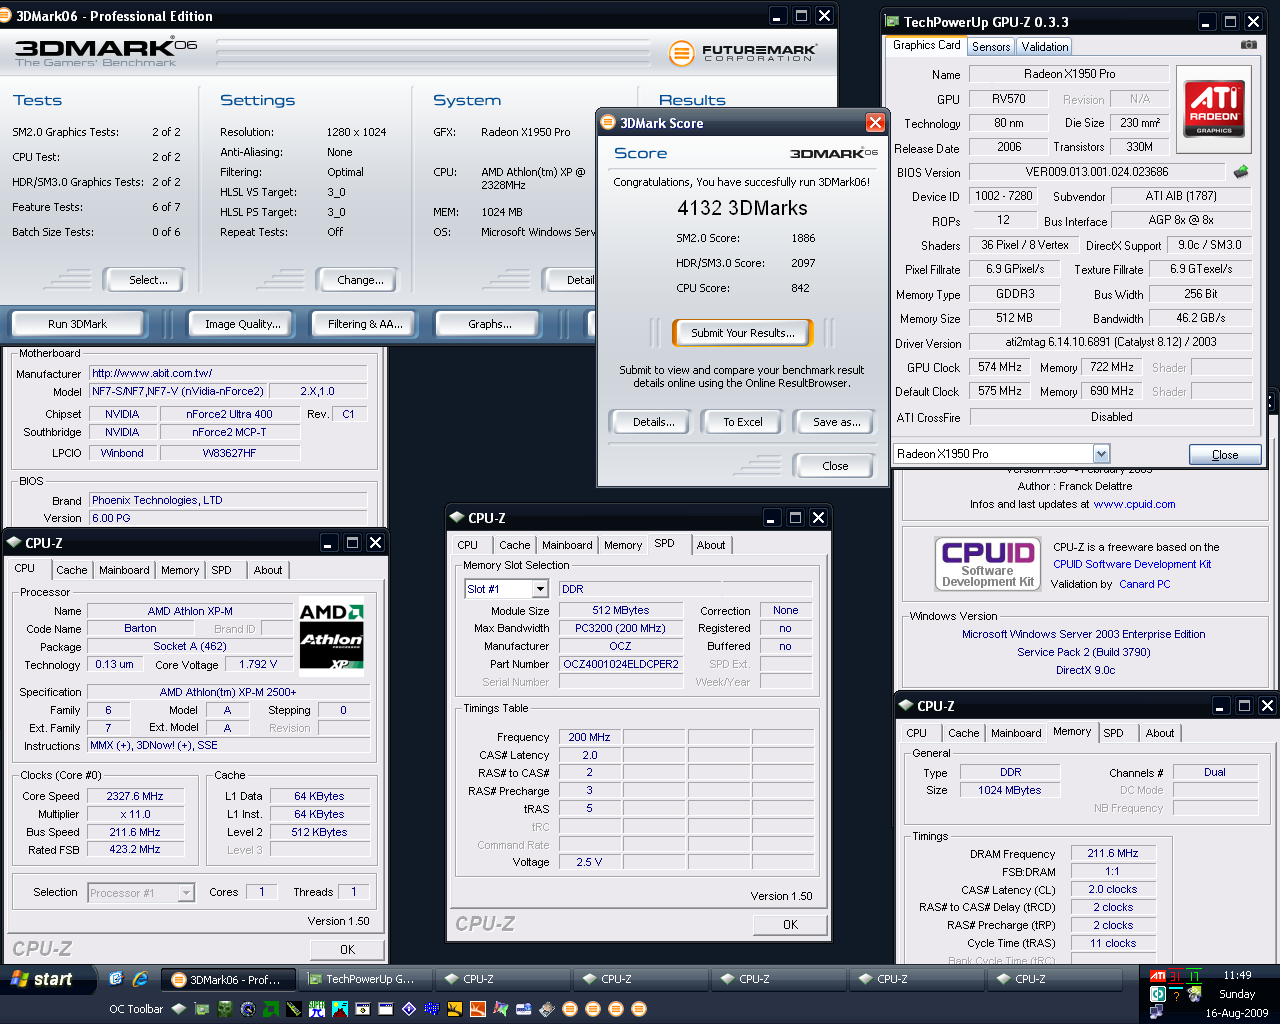Click the green face icon in OC Toolbar
This screenshot has width=1280, height=1024.
[x=226, y=1009]
